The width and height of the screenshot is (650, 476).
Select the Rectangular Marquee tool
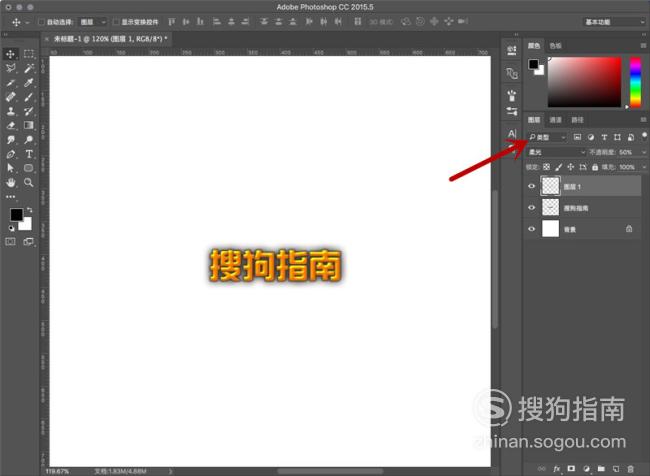pos(29,53)
